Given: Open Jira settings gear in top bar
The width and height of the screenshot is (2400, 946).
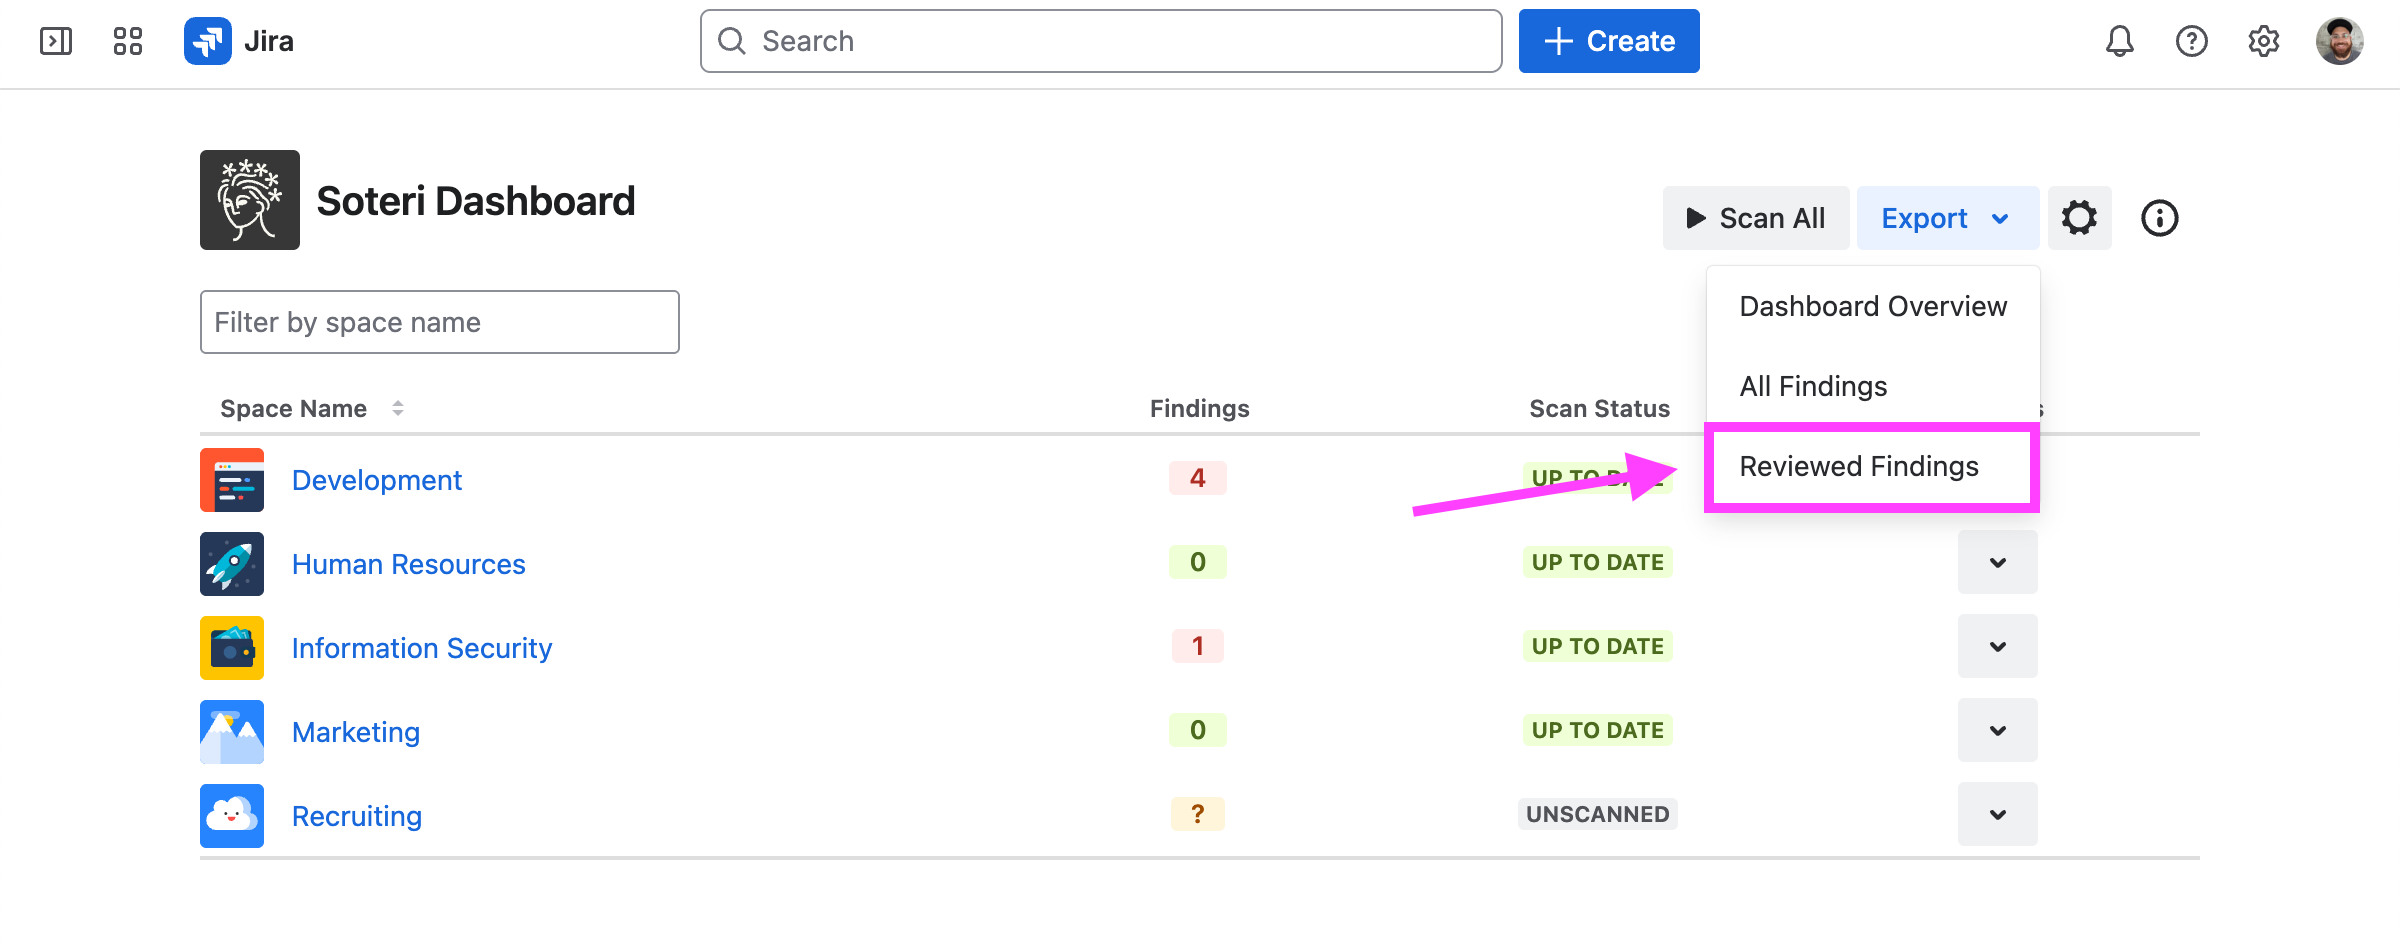Looking at the screenshot, I should (x=2263, y=41).
